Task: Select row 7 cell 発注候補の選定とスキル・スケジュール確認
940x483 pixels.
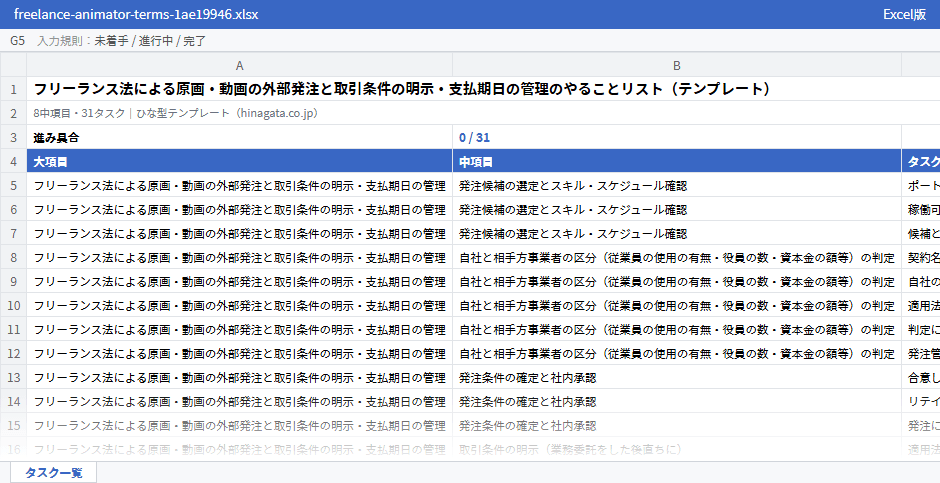Action: [677, 233]
